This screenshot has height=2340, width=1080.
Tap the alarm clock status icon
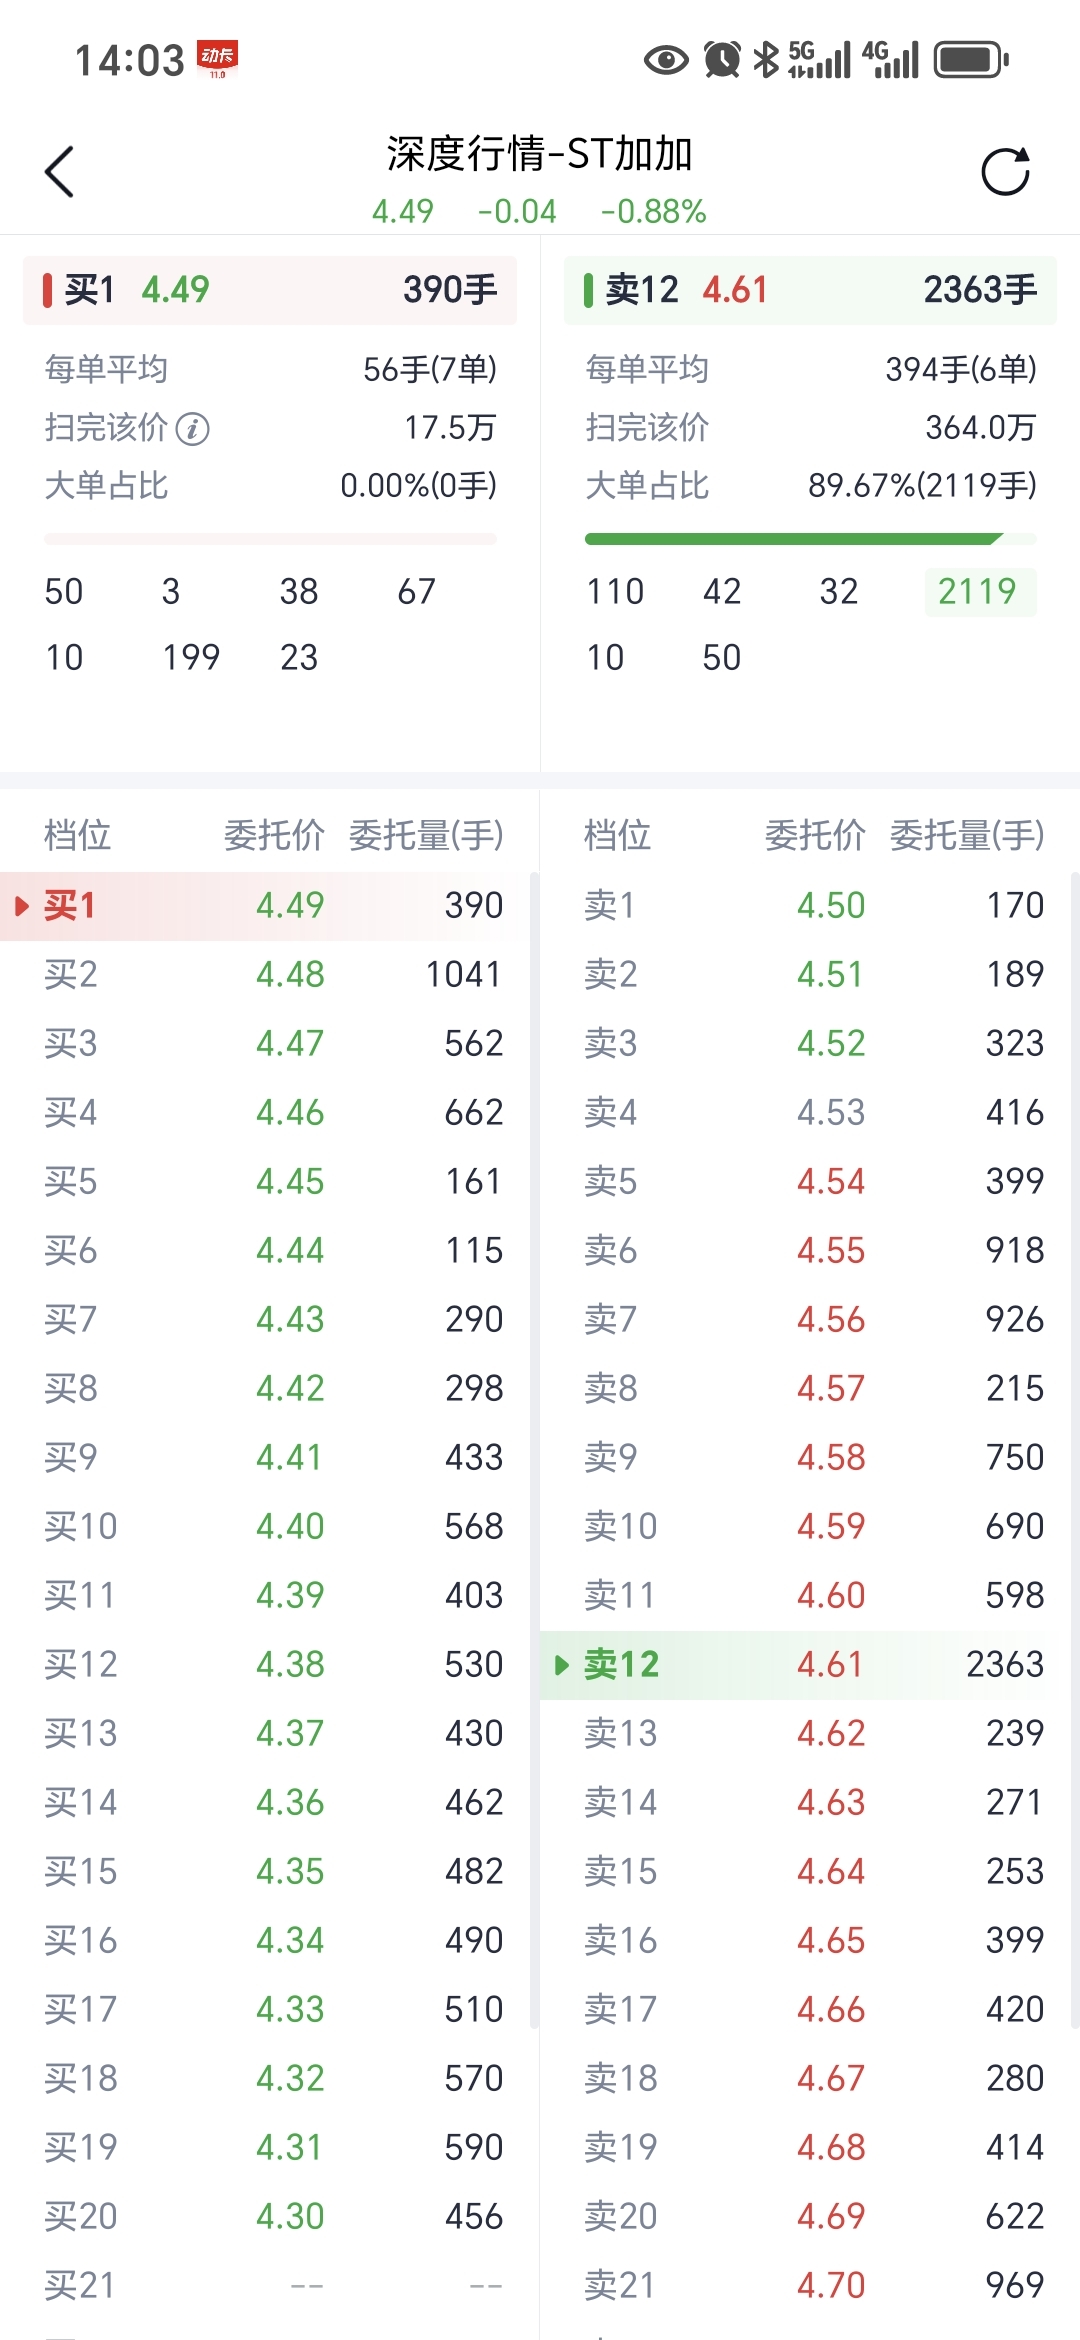[x=722, y=60]
